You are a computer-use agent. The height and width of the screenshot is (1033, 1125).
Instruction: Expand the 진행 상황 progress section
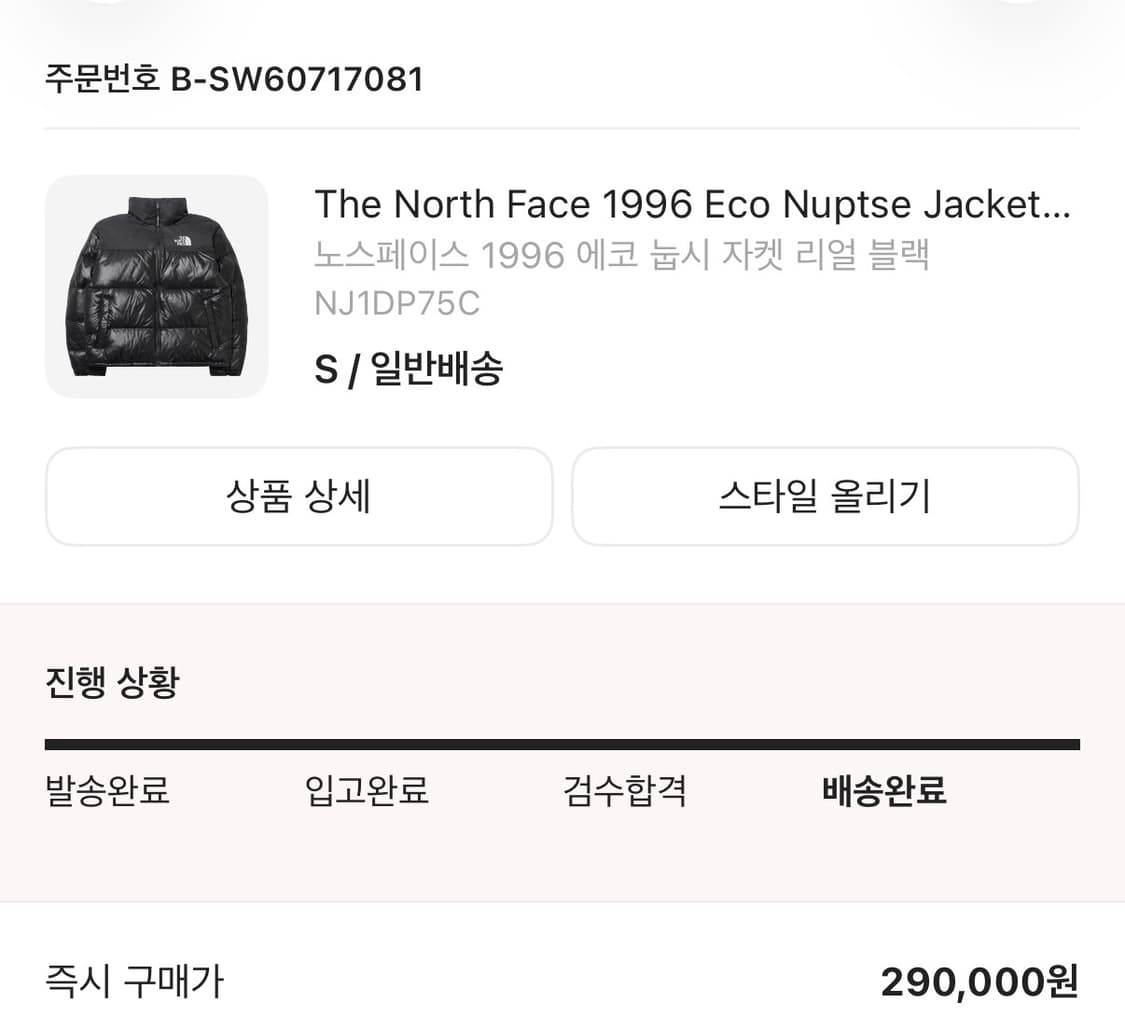pyautogui.click(x=110, y=682)
